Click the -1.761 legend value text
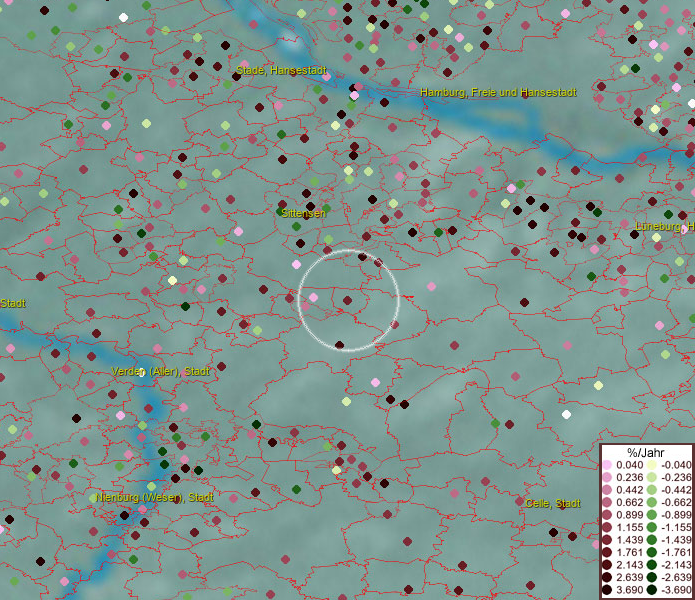 (676, 553)
